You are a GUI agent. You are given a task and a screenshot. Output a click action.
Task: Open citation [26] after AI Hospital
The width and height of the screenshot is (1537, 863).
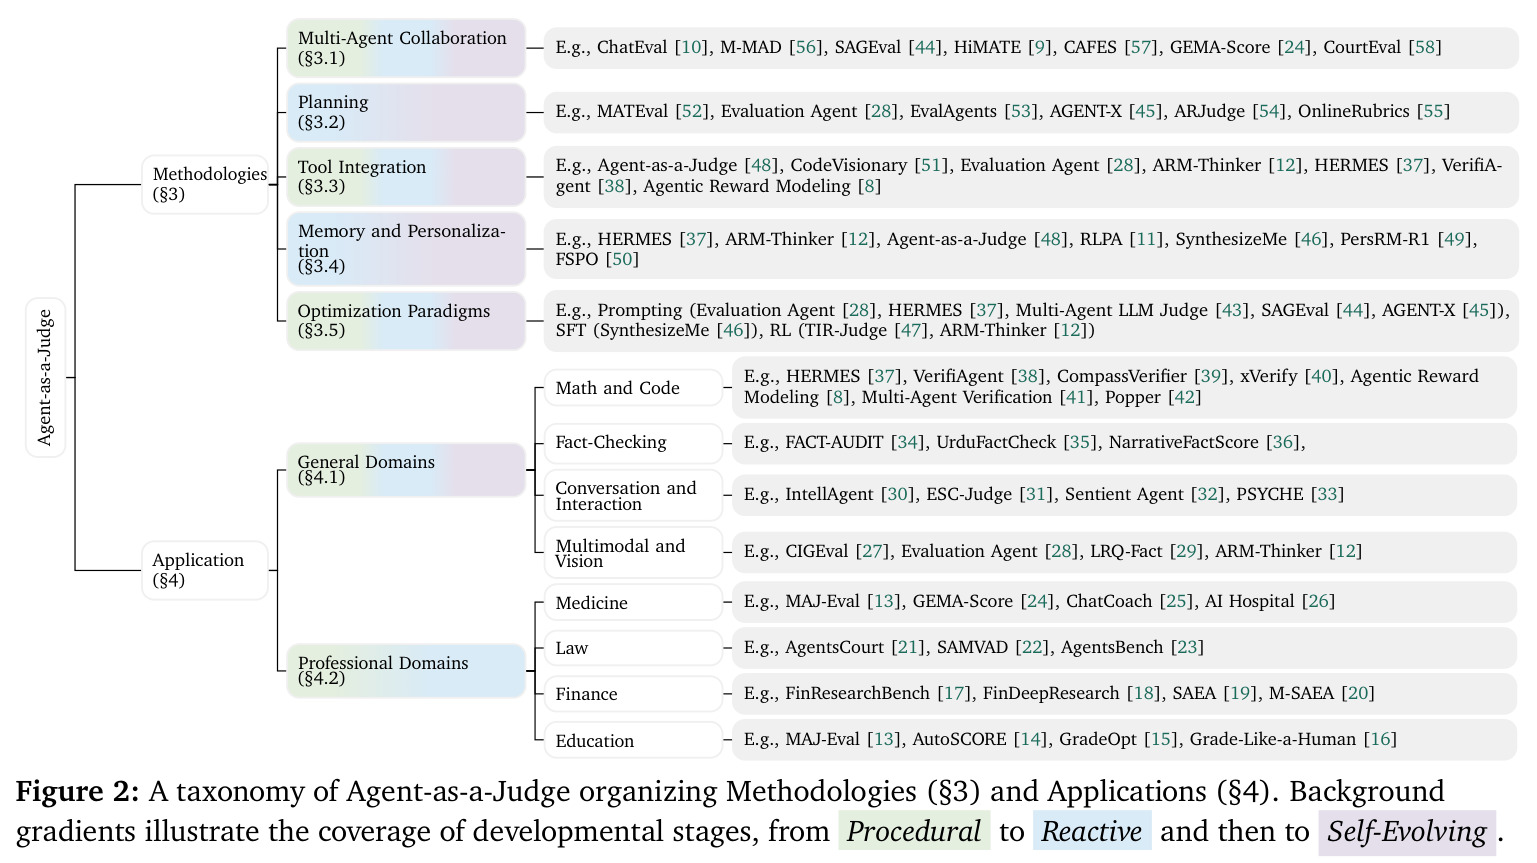point(1318,601)
